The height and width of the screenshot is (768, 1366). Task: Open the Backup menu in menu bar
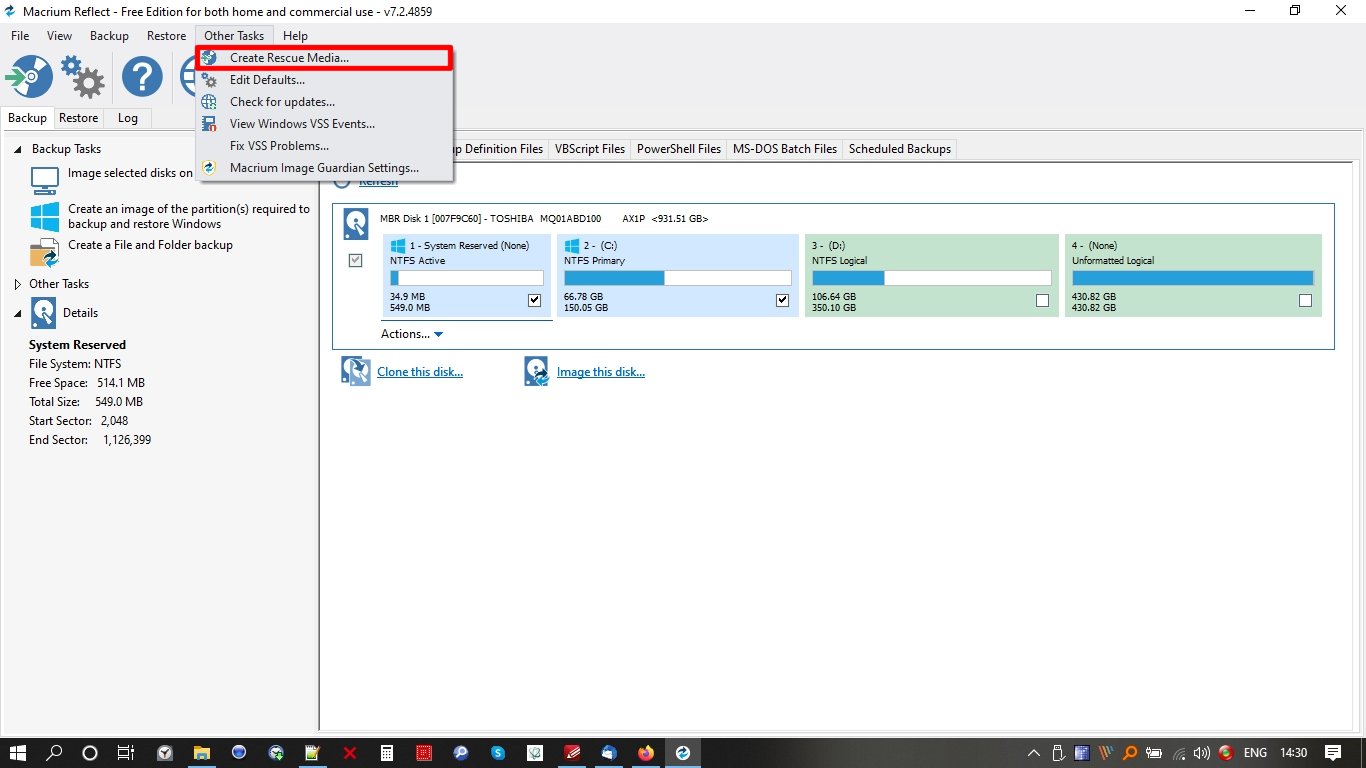point(109,36)
